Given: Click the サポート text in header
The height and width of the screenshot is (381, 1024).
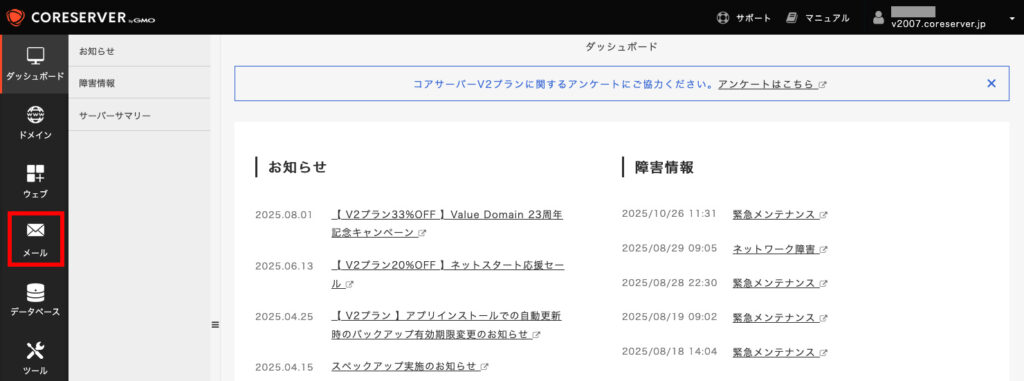Looking at the screenshot, I should point(753,18).
